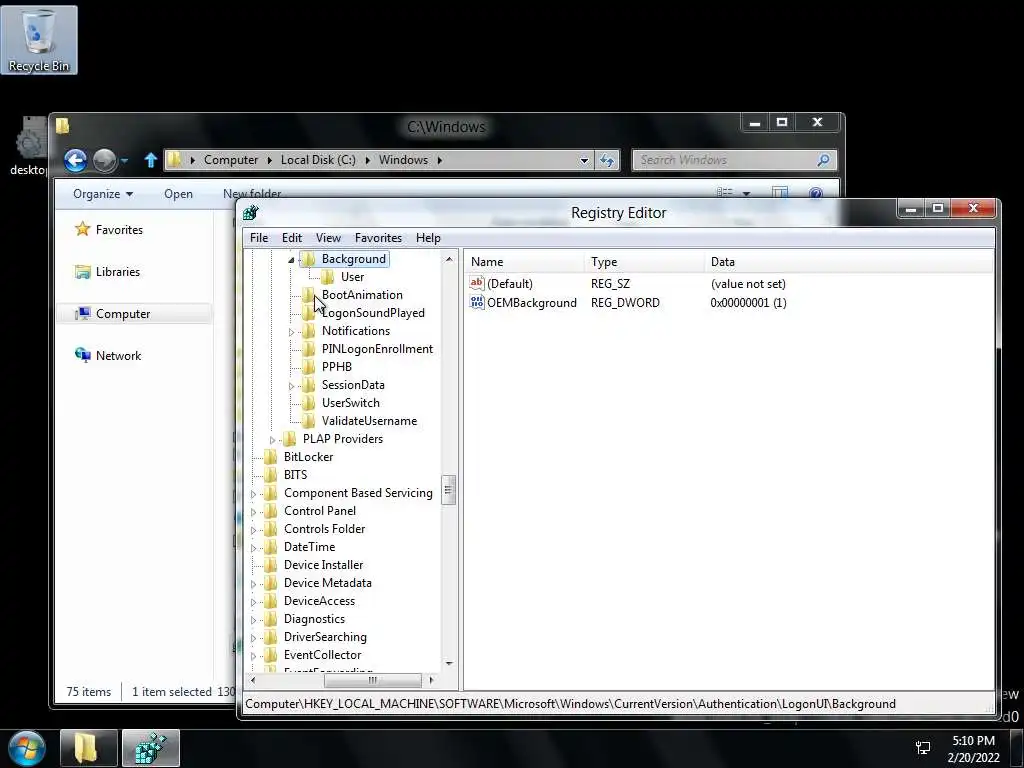Viewport: 1024px width, 768px height.
Task: Sort values by the Data column header
Action: pos(849,262)
